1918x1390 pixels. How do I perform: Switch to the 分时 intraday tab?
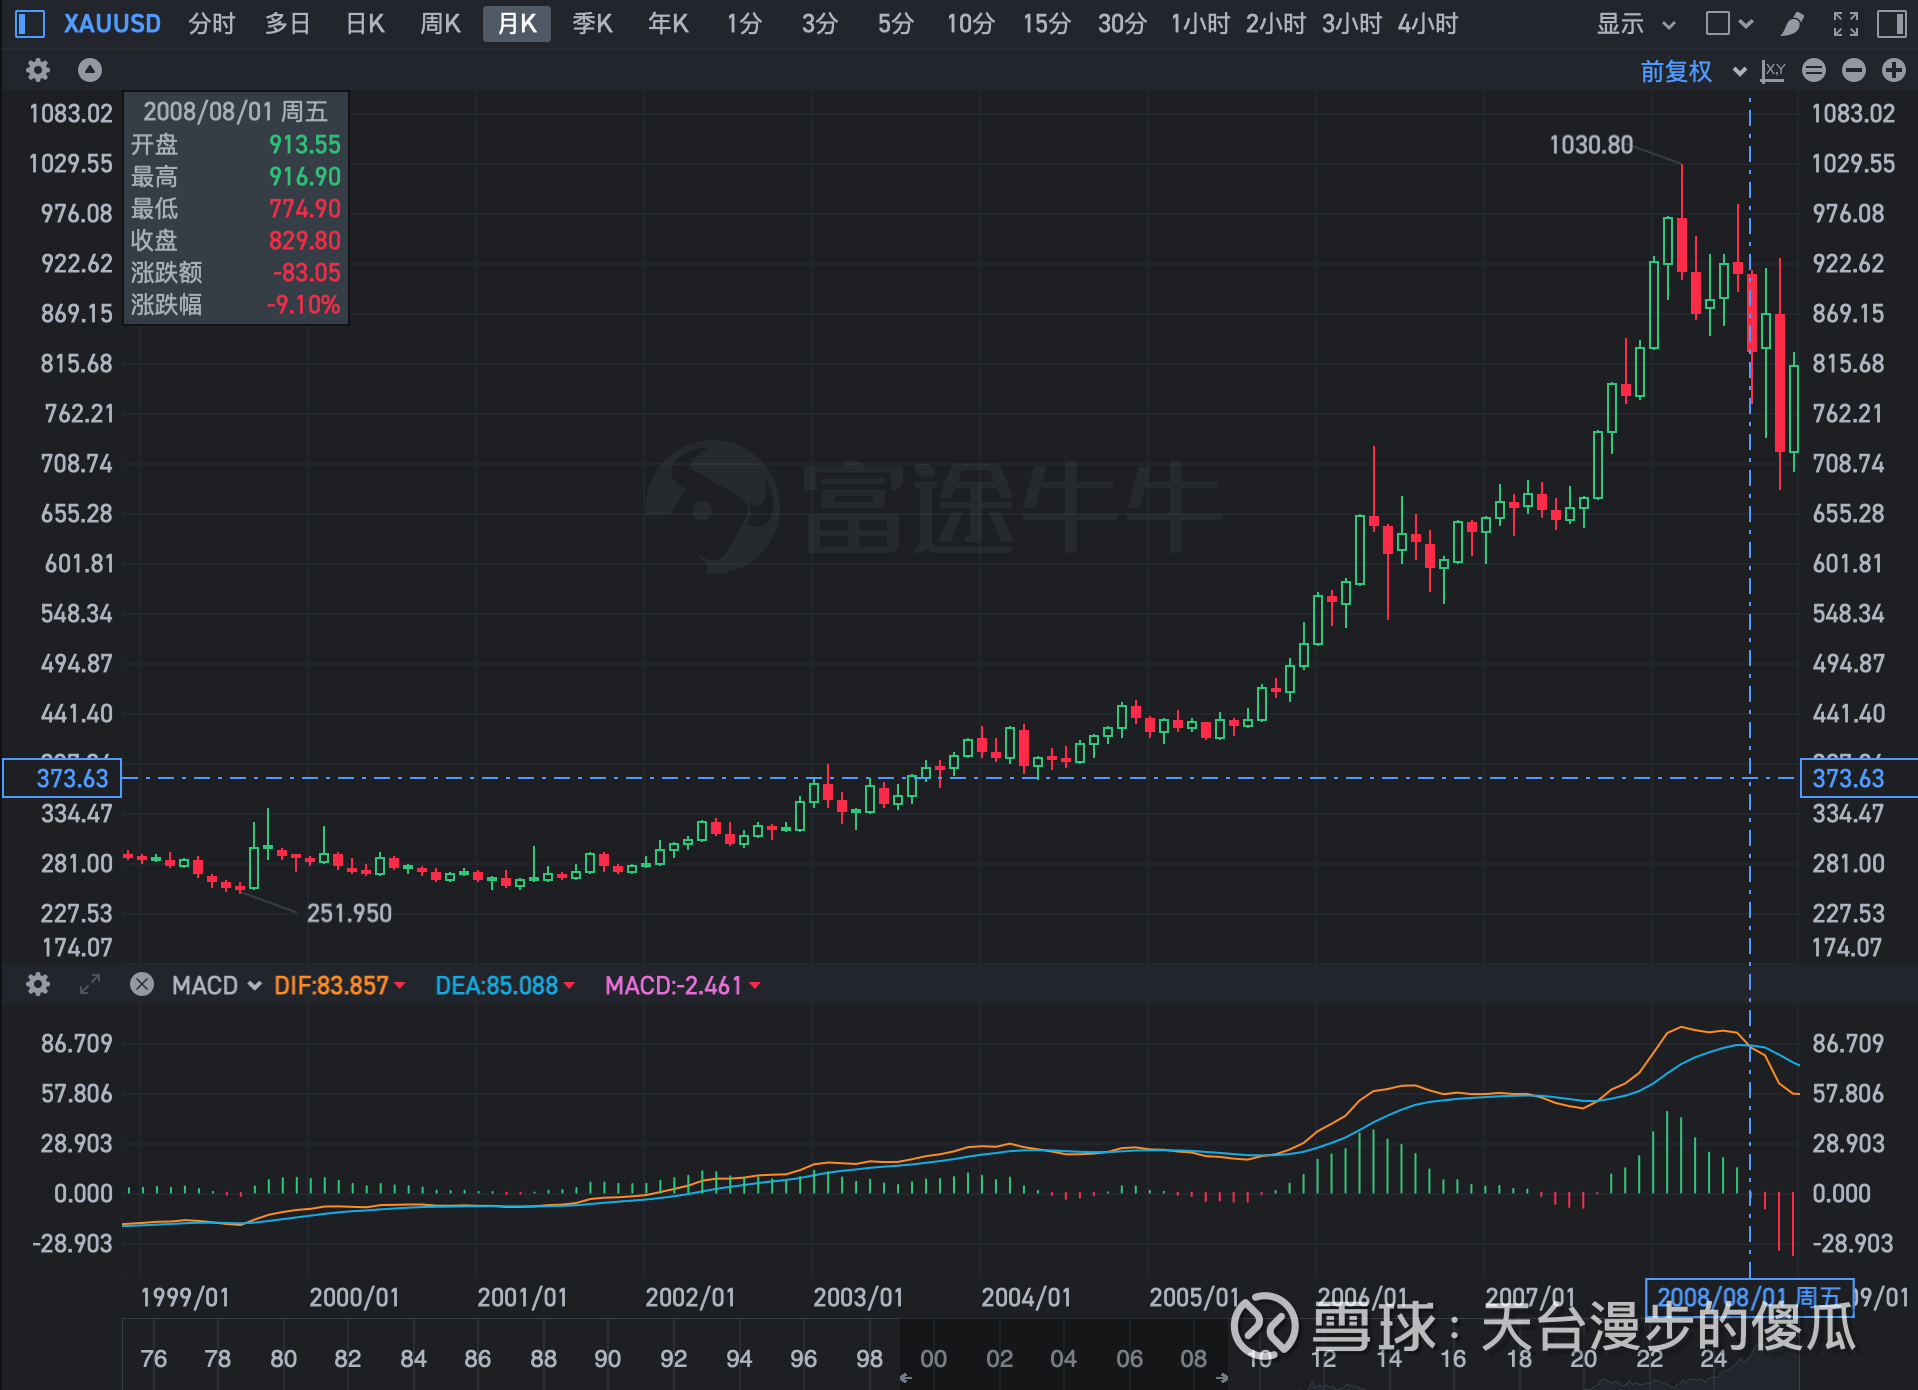(210, 24)
